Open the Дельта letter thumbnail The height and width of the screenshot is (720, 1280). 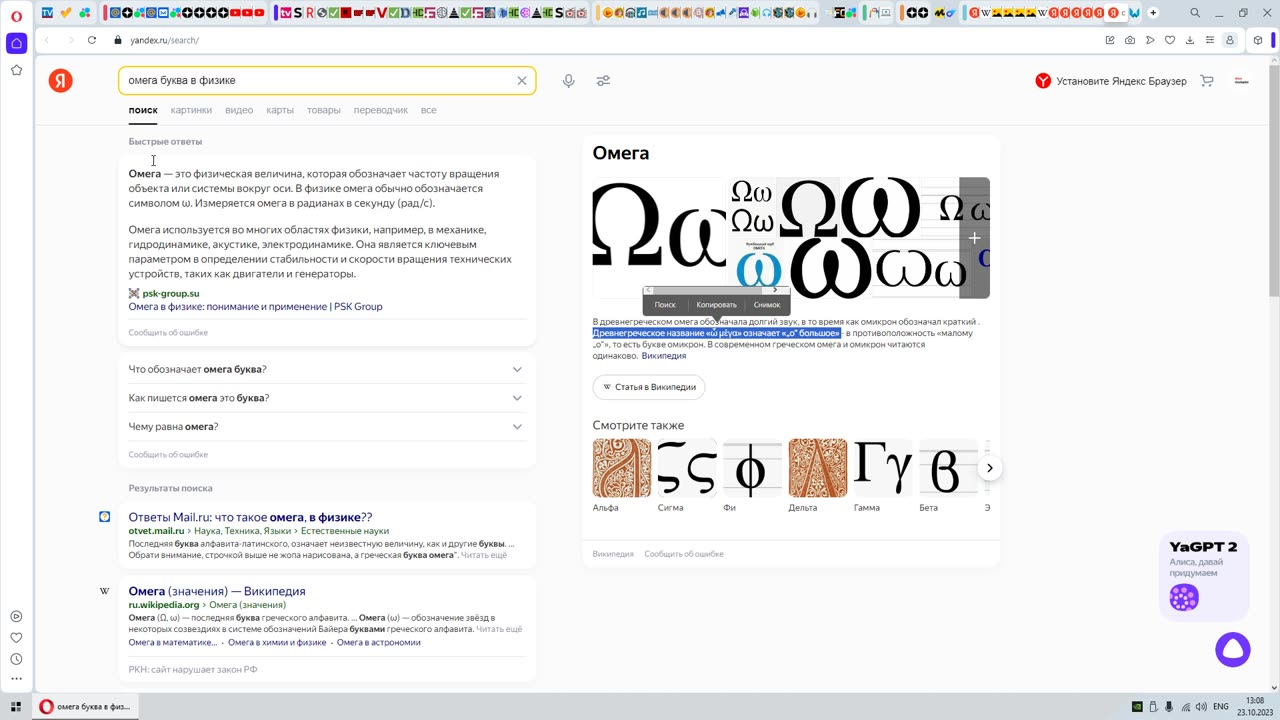pyautogui.click(x=817, y=468)
